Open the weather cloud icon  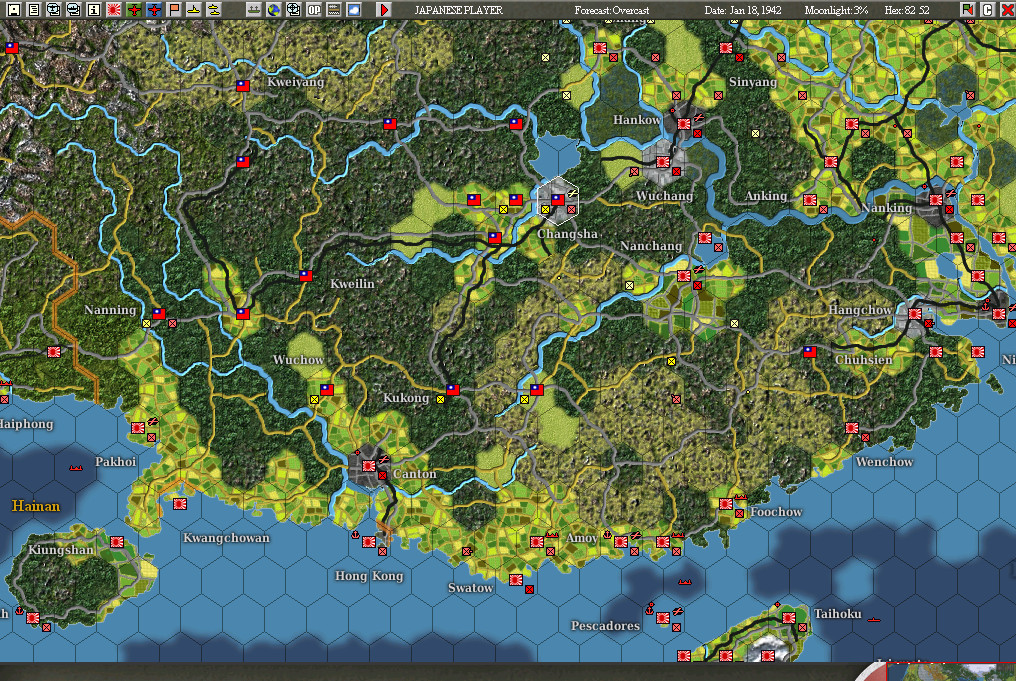tap(354, 10)
